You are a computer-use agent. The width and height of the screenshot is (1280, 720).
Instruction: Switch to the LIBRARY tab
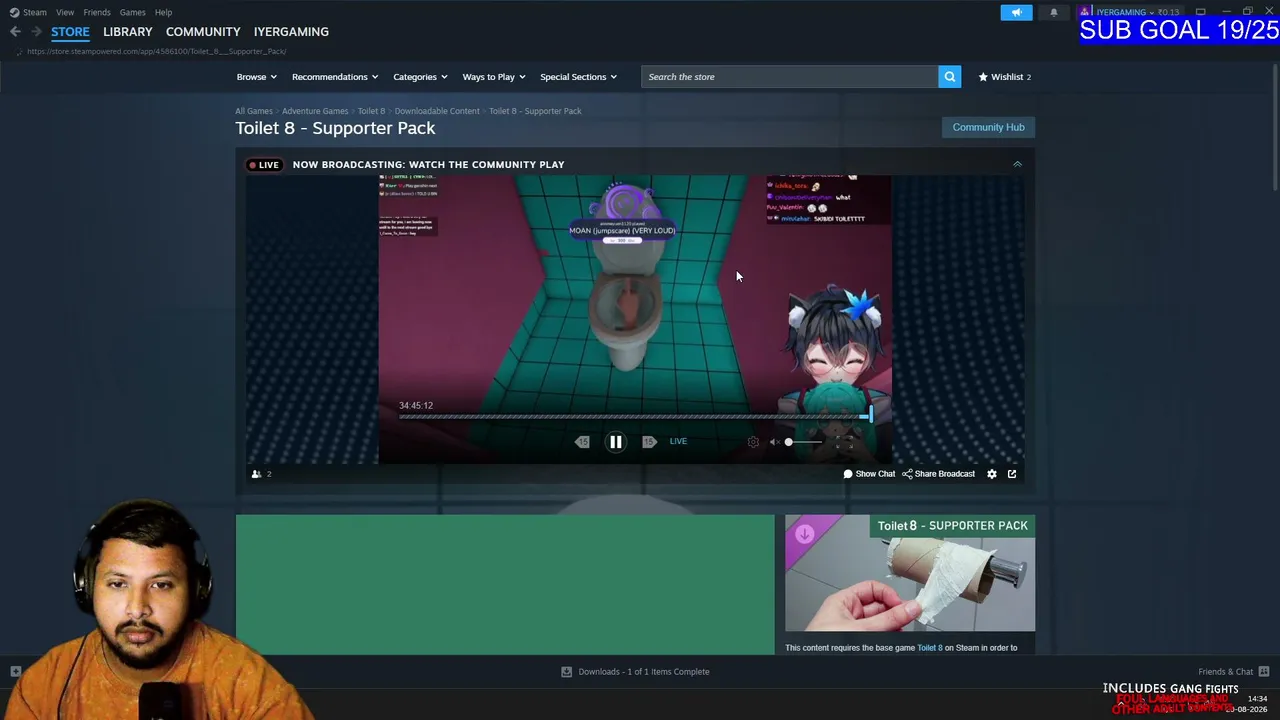click(128, 32)
